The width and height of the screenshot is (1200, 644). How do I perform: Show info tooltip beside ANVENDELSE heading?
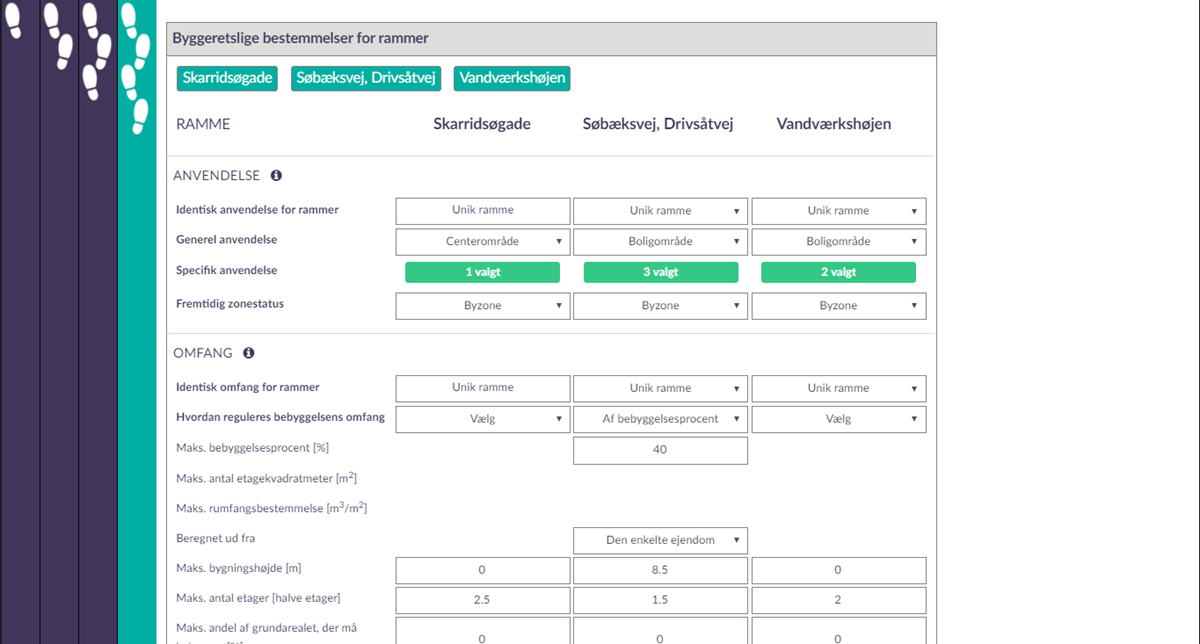pos(276,176)
